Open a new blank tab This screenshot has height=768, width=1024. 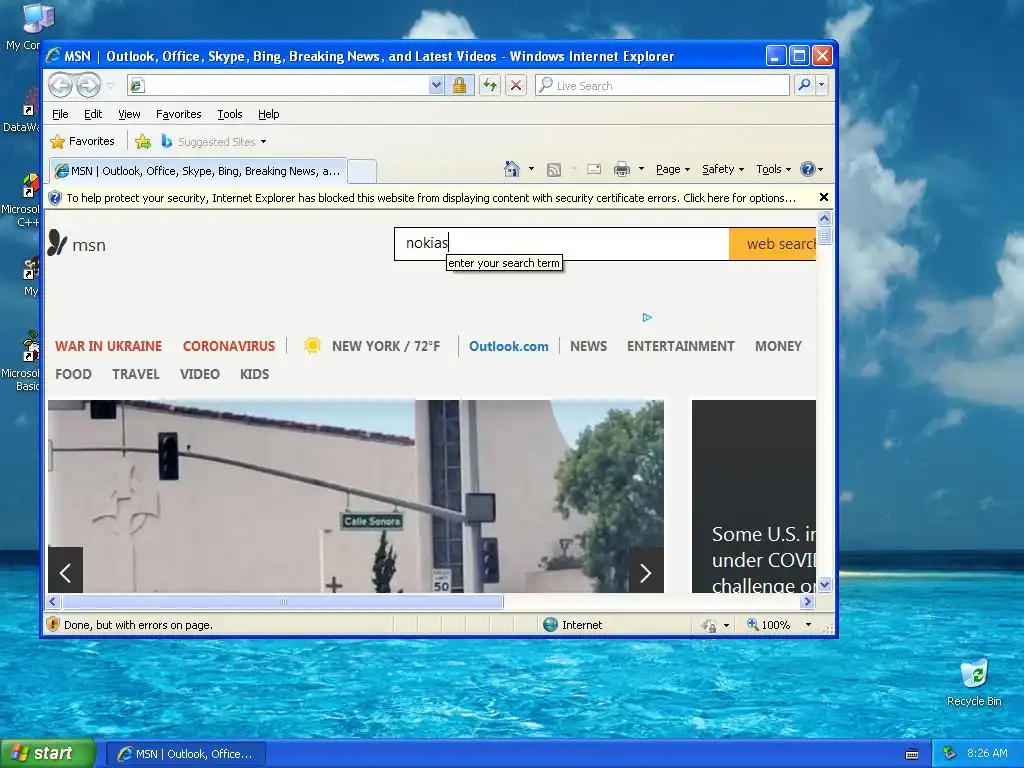[362, 171]
